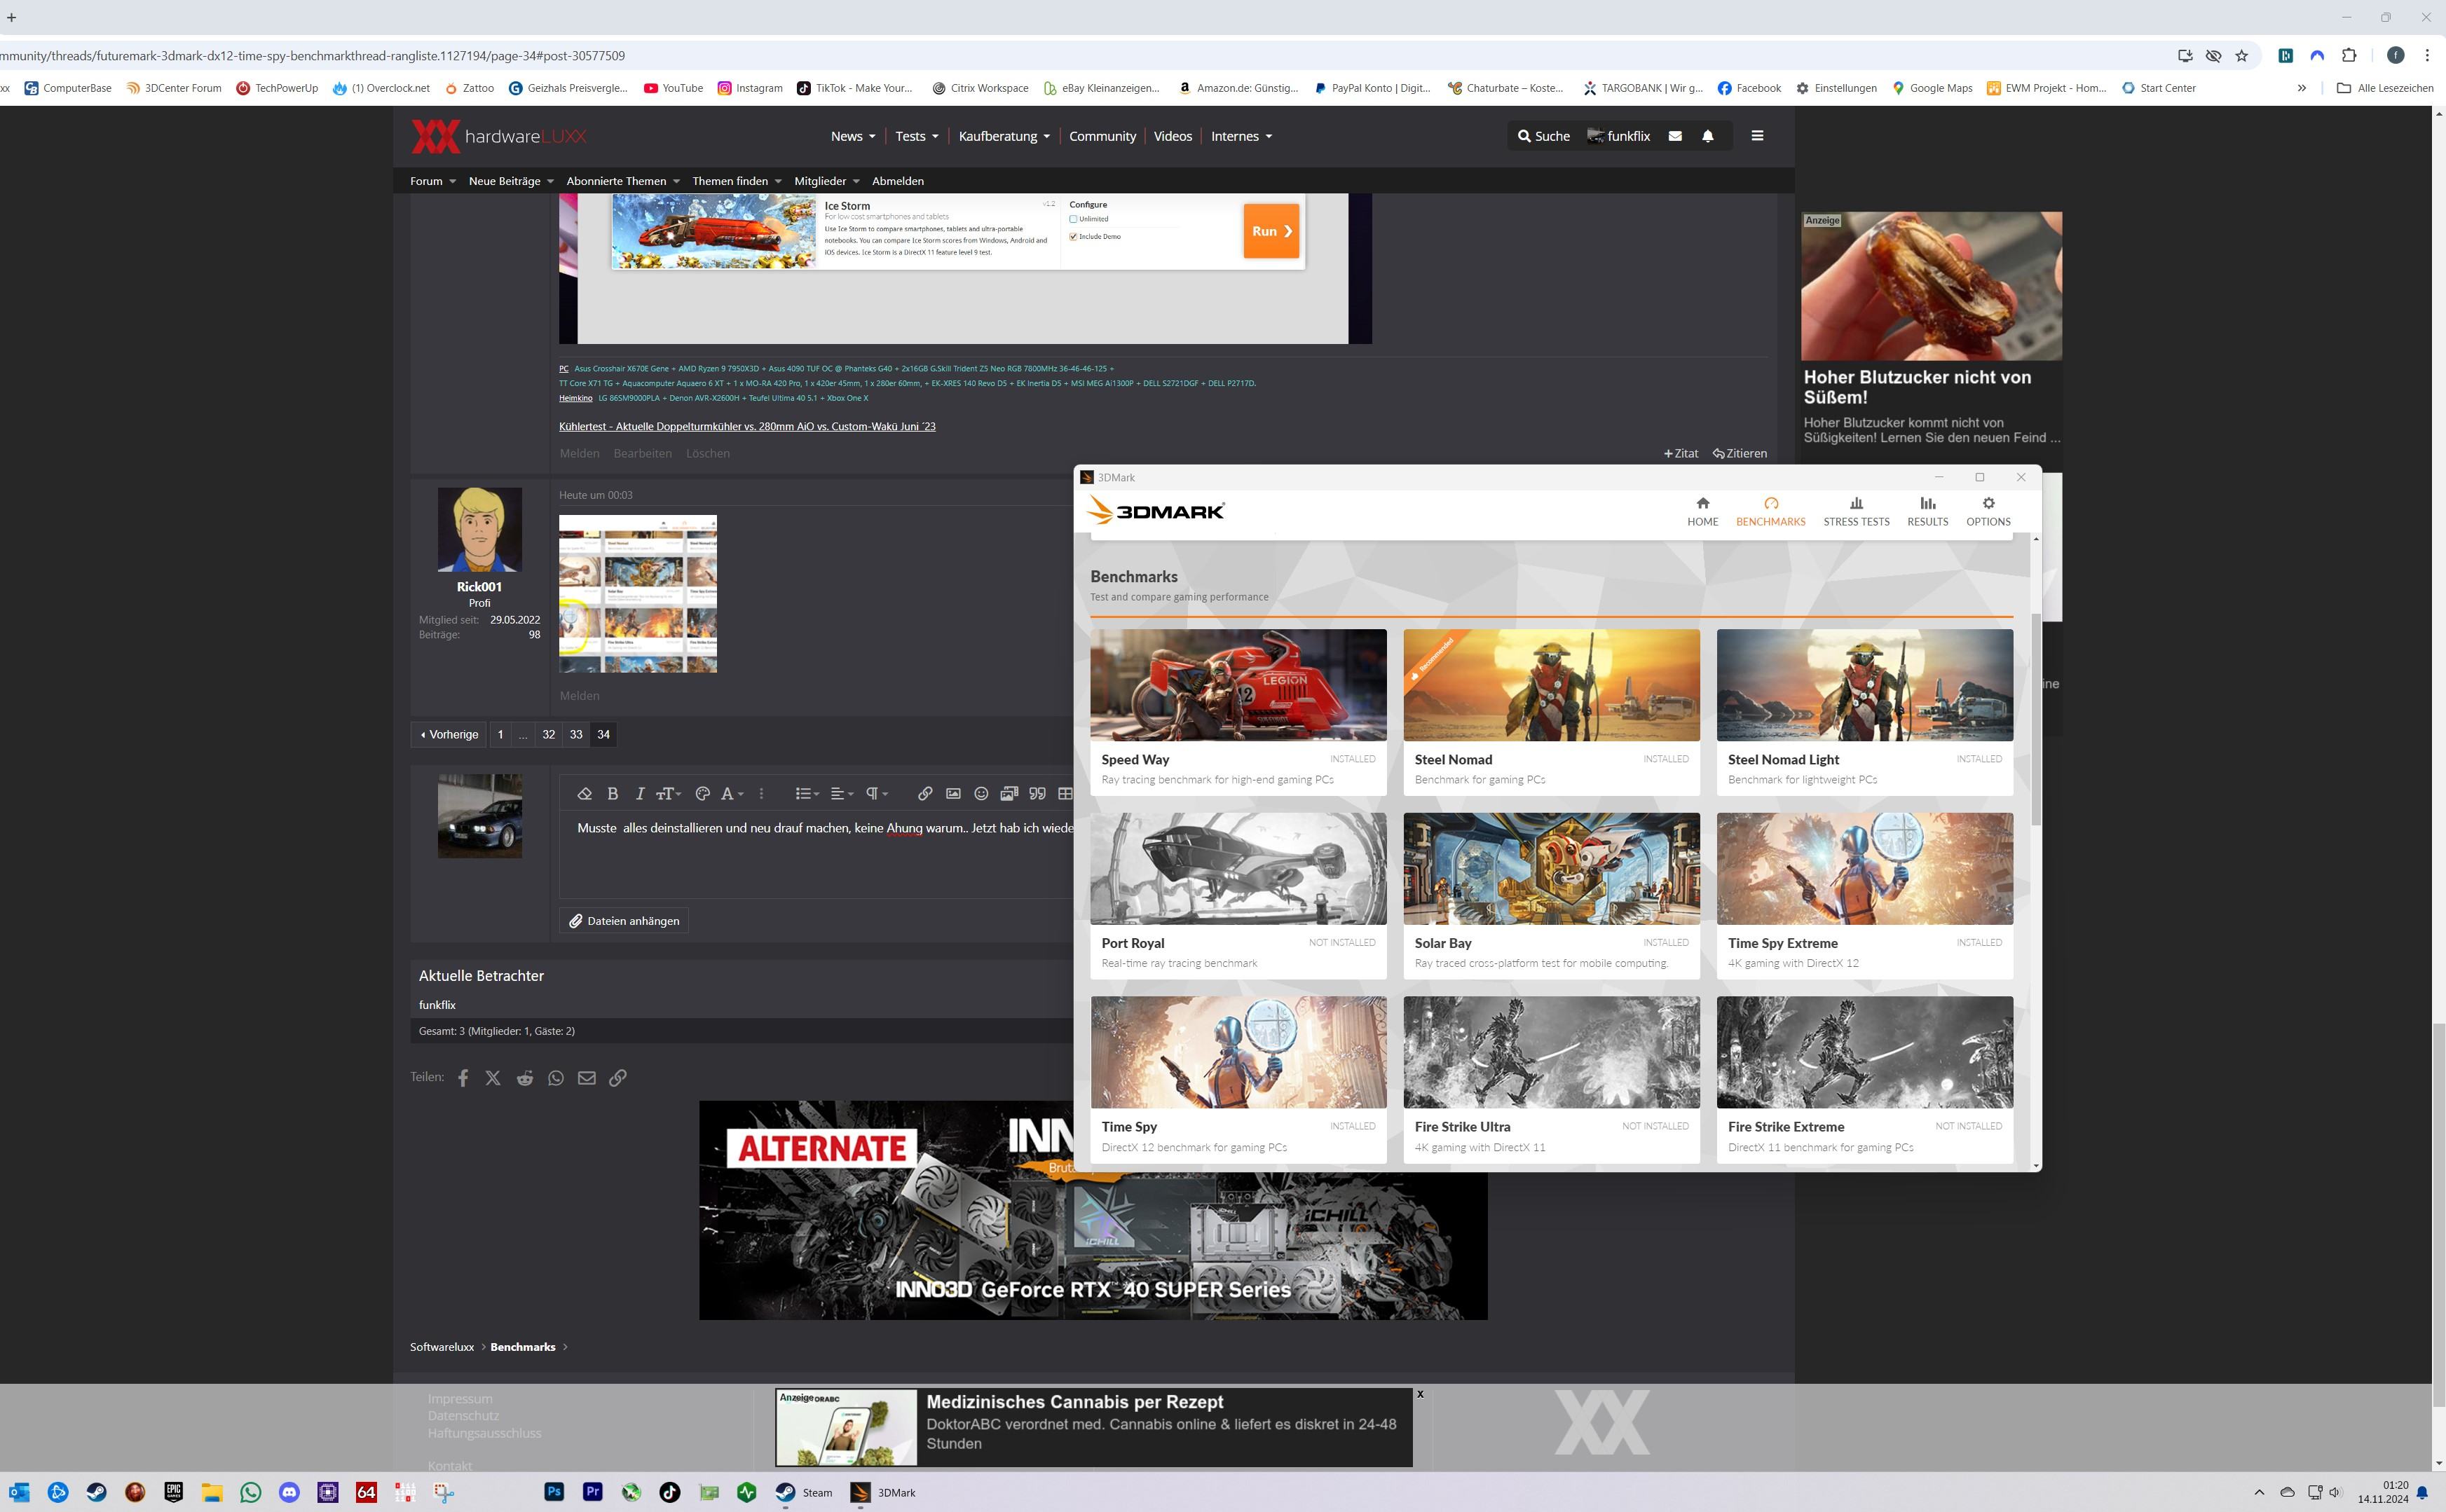Click Zitieren on the upper post

1740,453
